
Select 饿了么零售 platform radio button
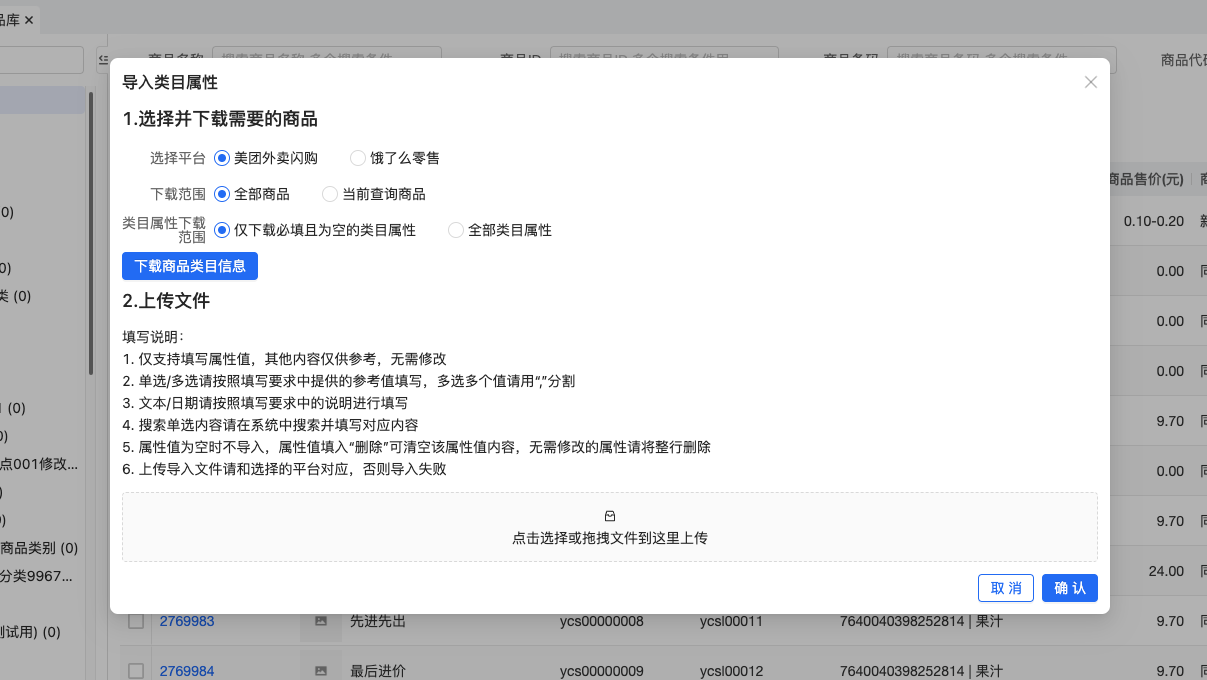click(358, 158)
